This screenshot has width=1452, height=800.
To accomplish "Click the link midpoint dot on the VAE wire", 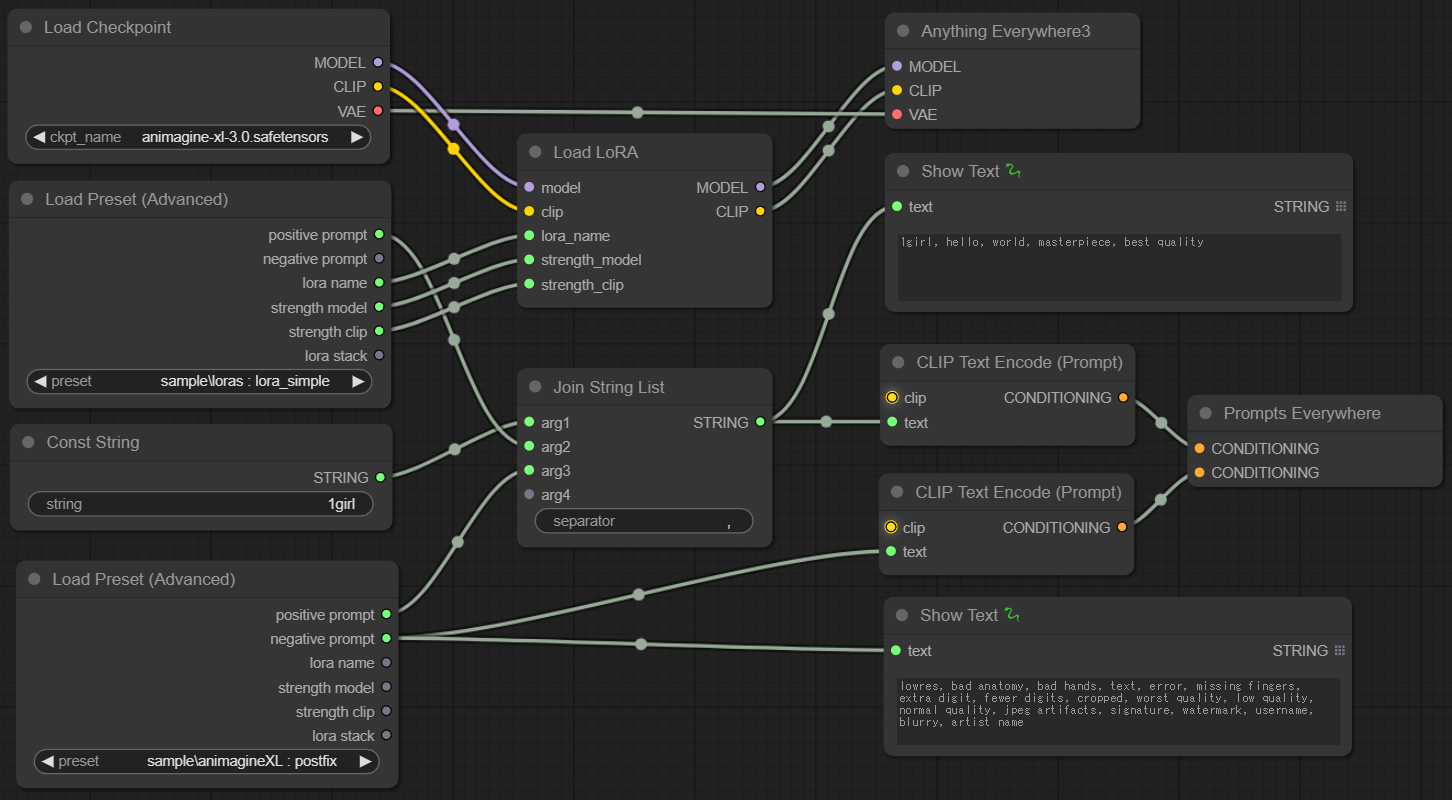I will 638,112.
